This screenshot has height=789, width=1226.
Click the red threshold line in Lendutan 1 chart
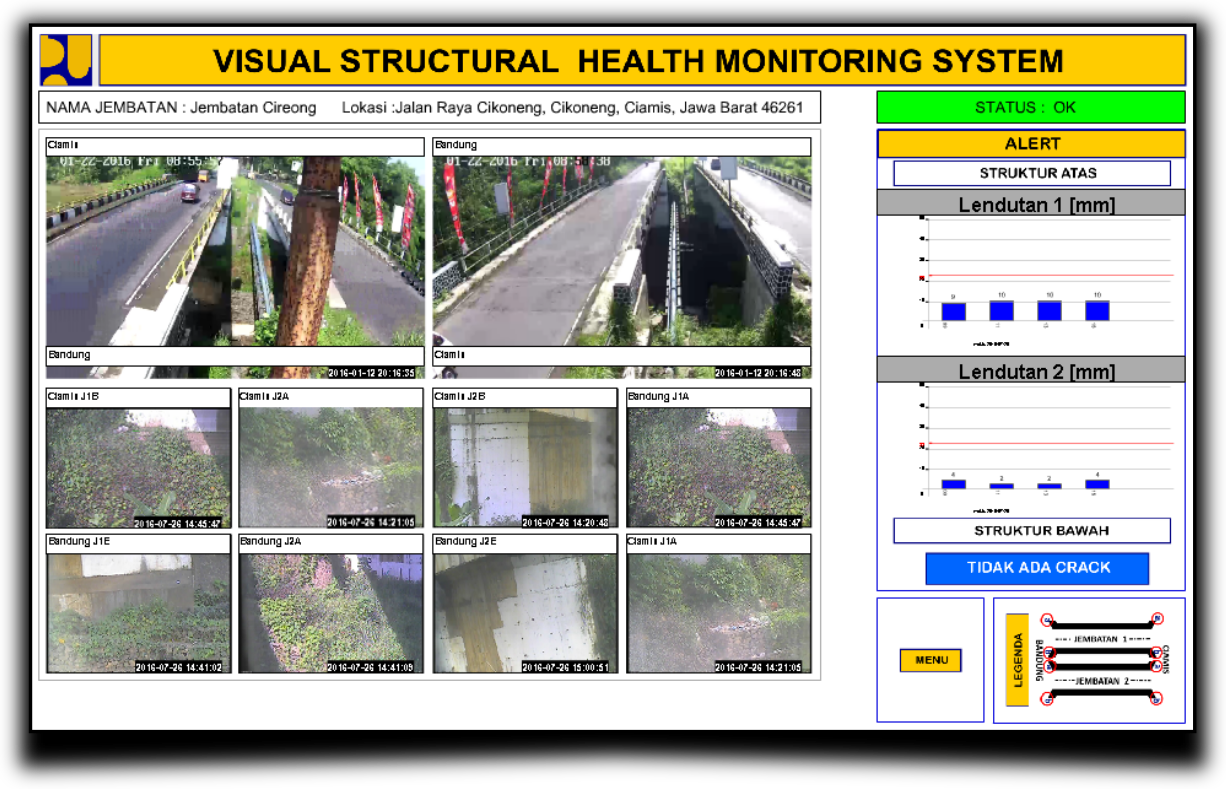1050,275
